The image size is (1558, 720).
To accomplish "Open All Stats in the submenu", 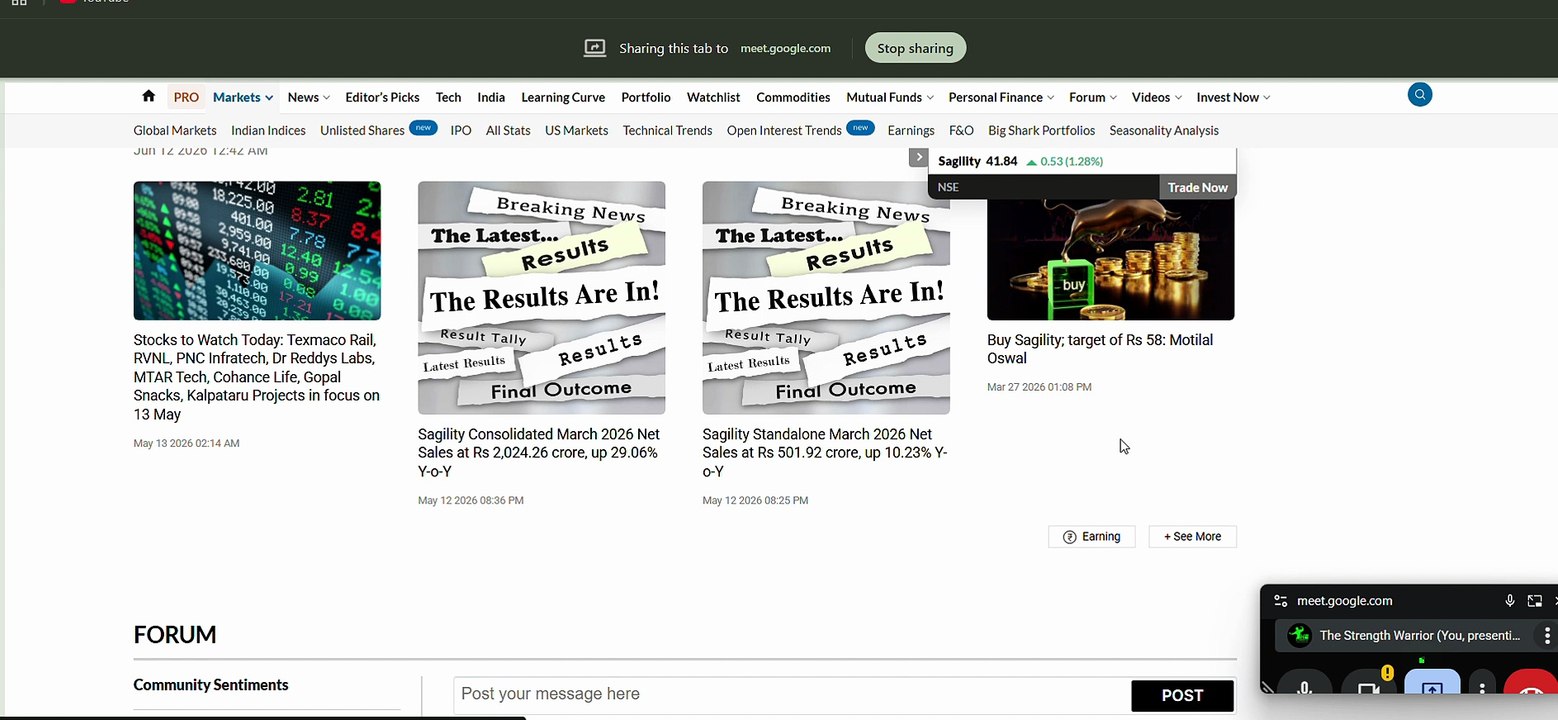I will (508, 130).
